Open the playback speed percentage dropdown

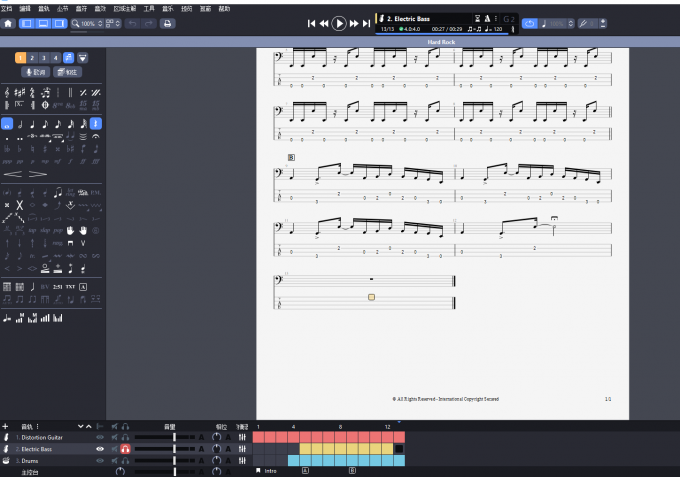pos(557,23)
